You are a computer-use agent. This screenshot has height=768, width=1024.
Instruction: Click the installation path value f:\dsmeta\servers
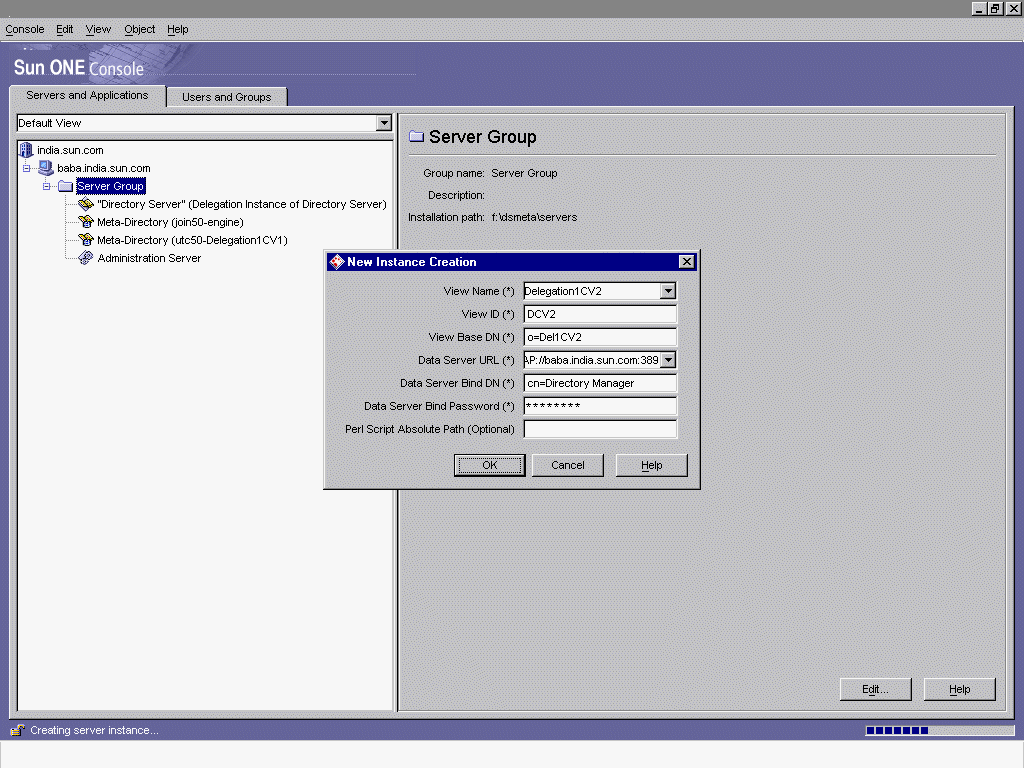coord(534,217)
